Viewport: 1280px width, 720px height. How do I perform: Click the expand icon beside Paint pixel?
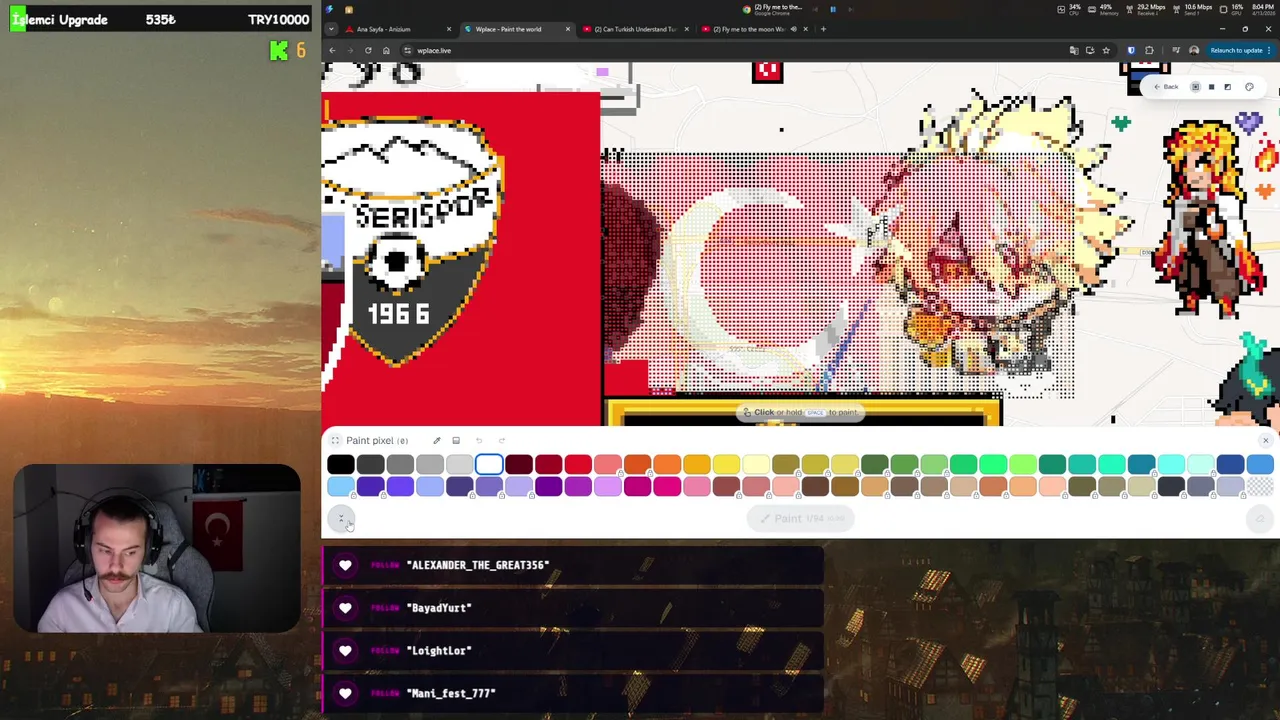click(x=335, y=440)
